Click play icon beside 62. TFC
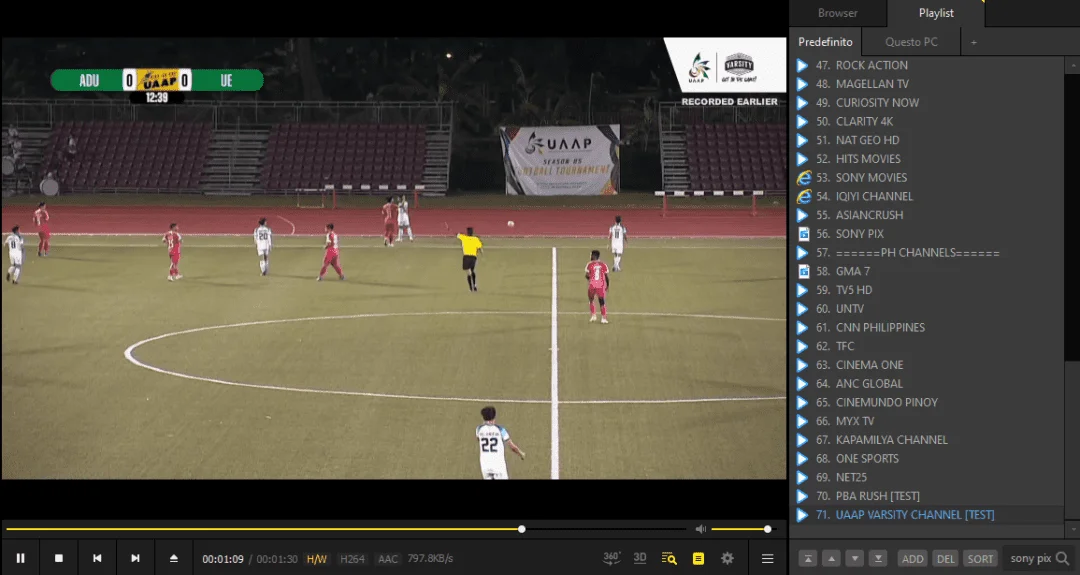Viewport: 1080px width, 575px height. (802, 346)
